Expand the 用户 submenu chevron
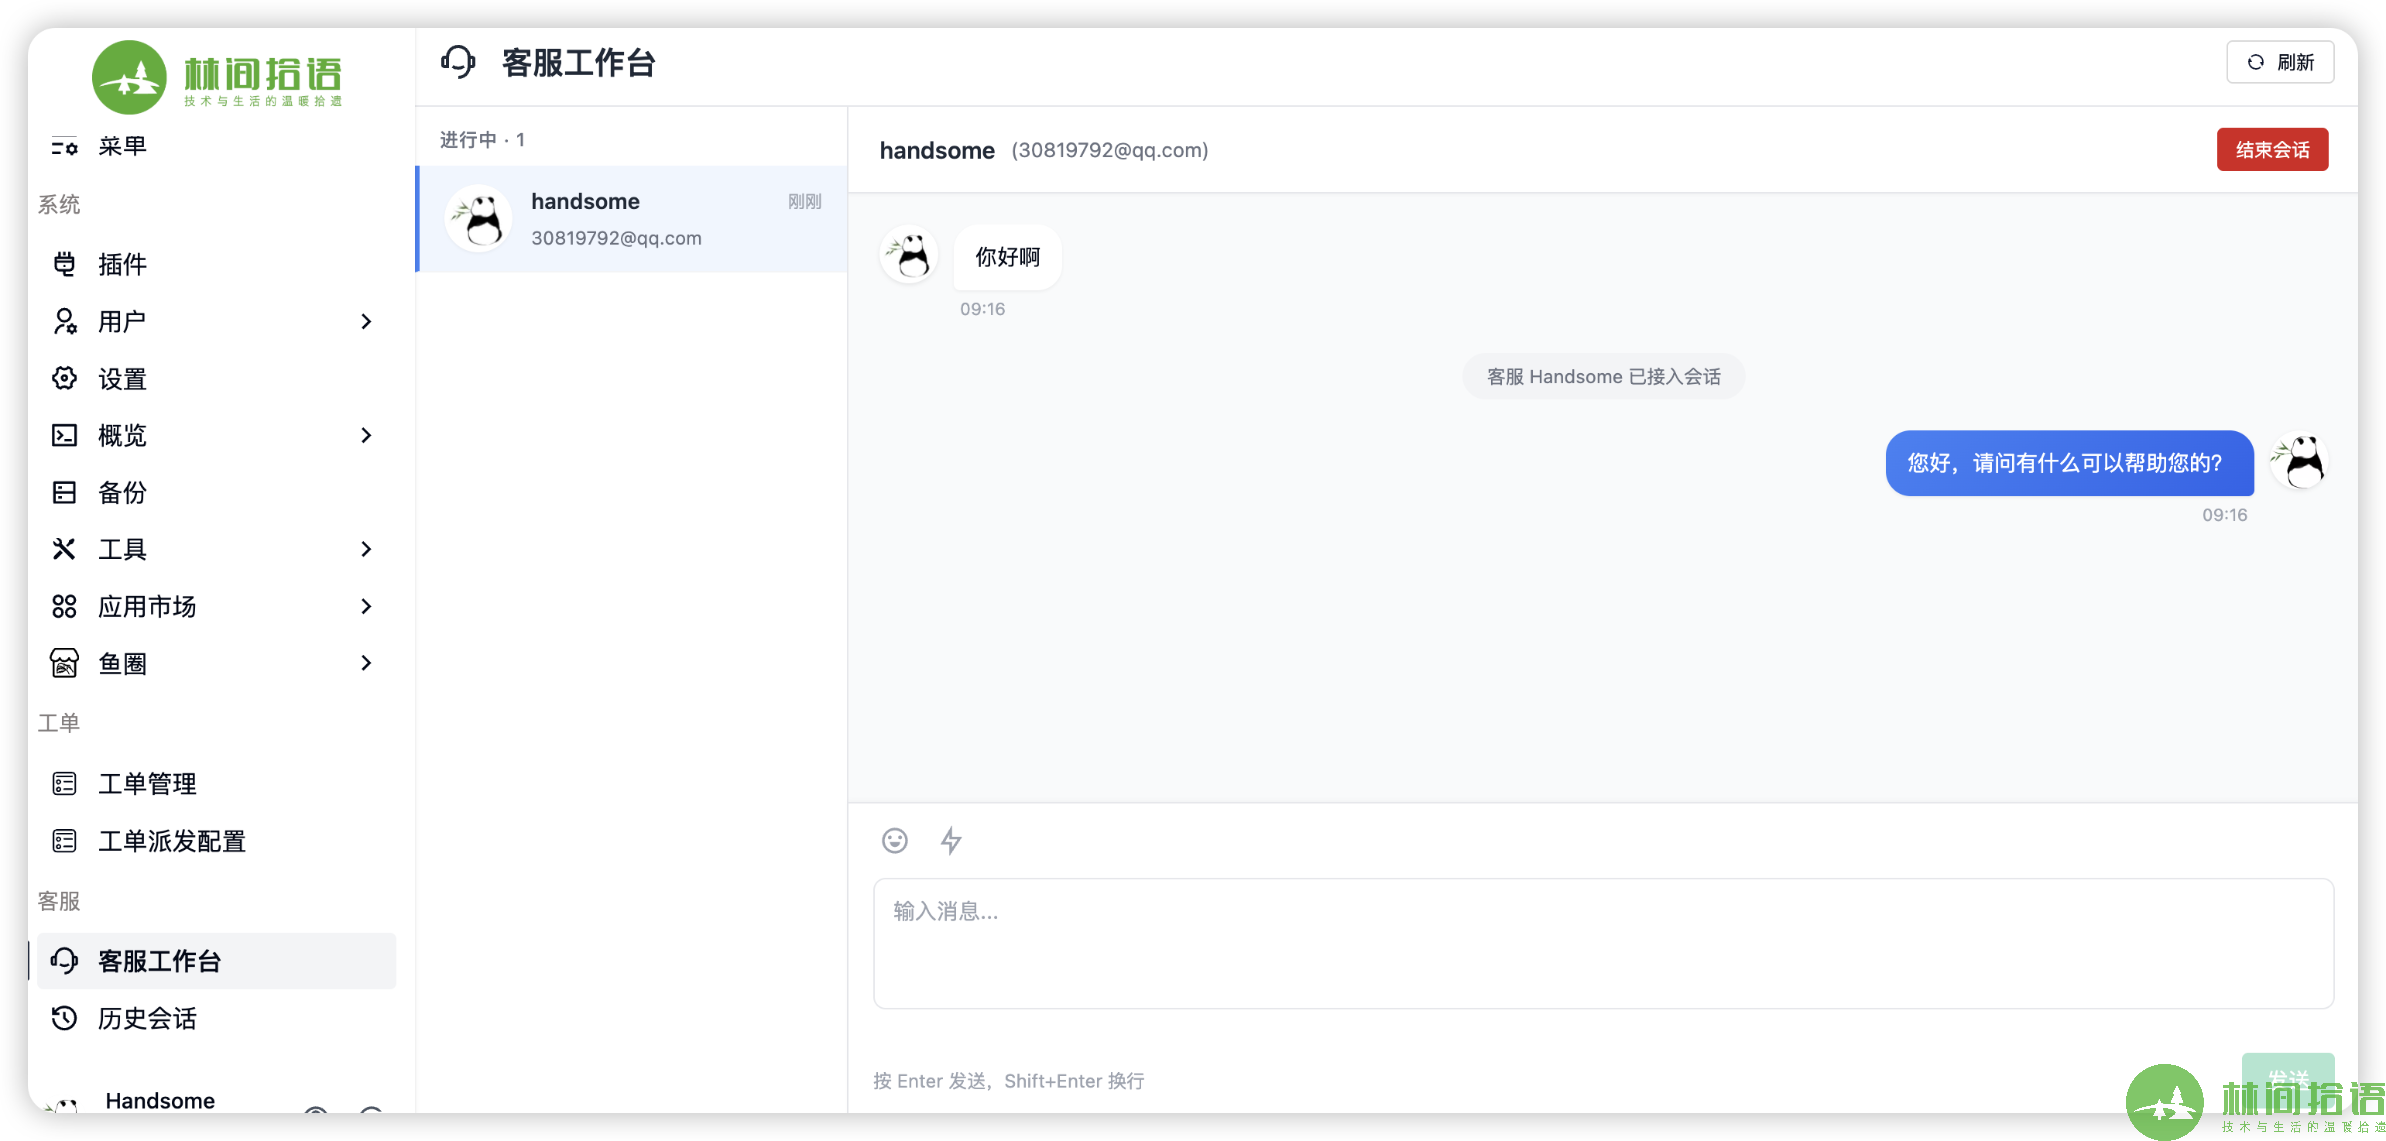Viewport: 2386px width, 1141px height. pos(366,321)
